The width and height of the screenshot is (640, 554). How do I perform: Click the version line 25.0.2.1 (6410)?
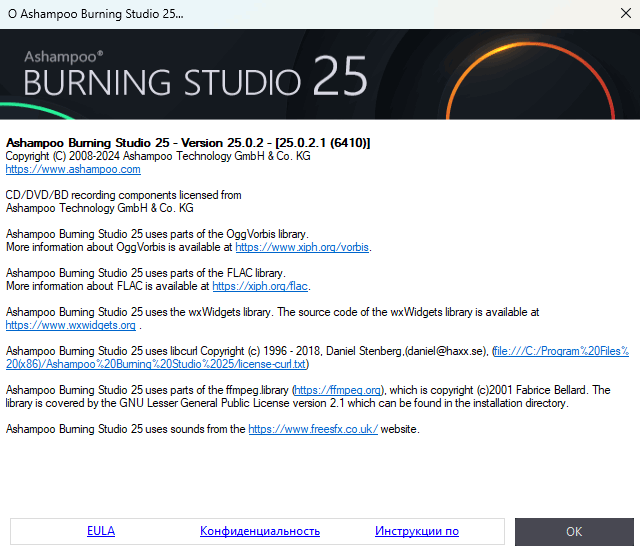click(x=188, y=142)
